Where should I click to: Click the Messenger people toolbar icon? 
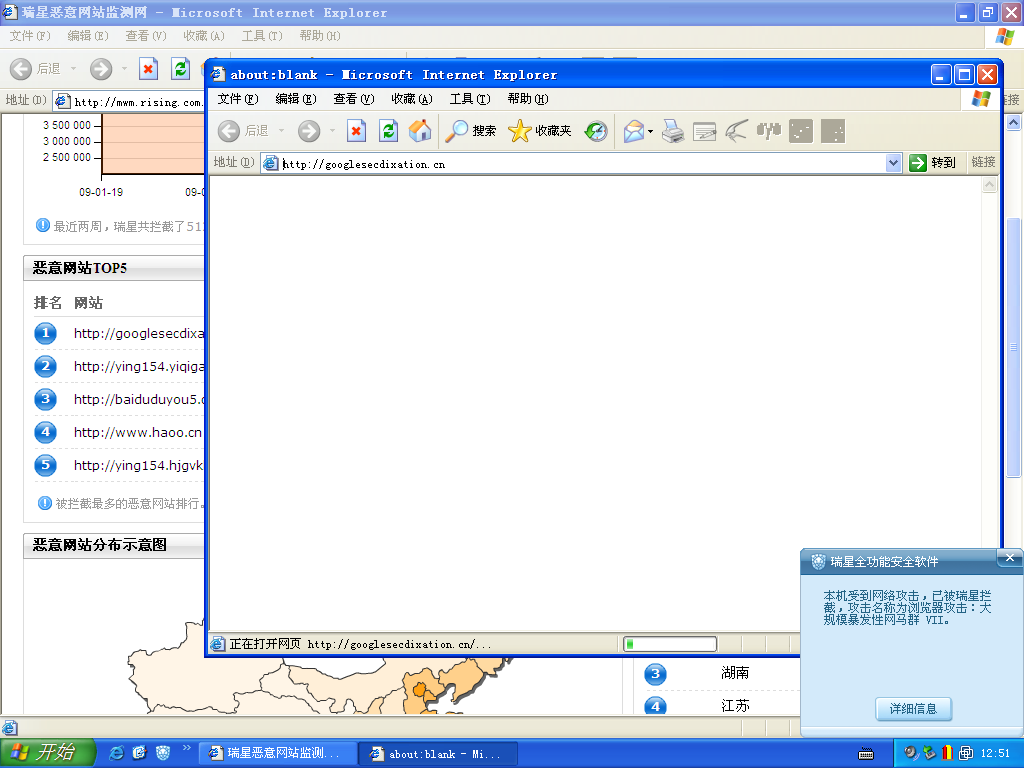769,131
